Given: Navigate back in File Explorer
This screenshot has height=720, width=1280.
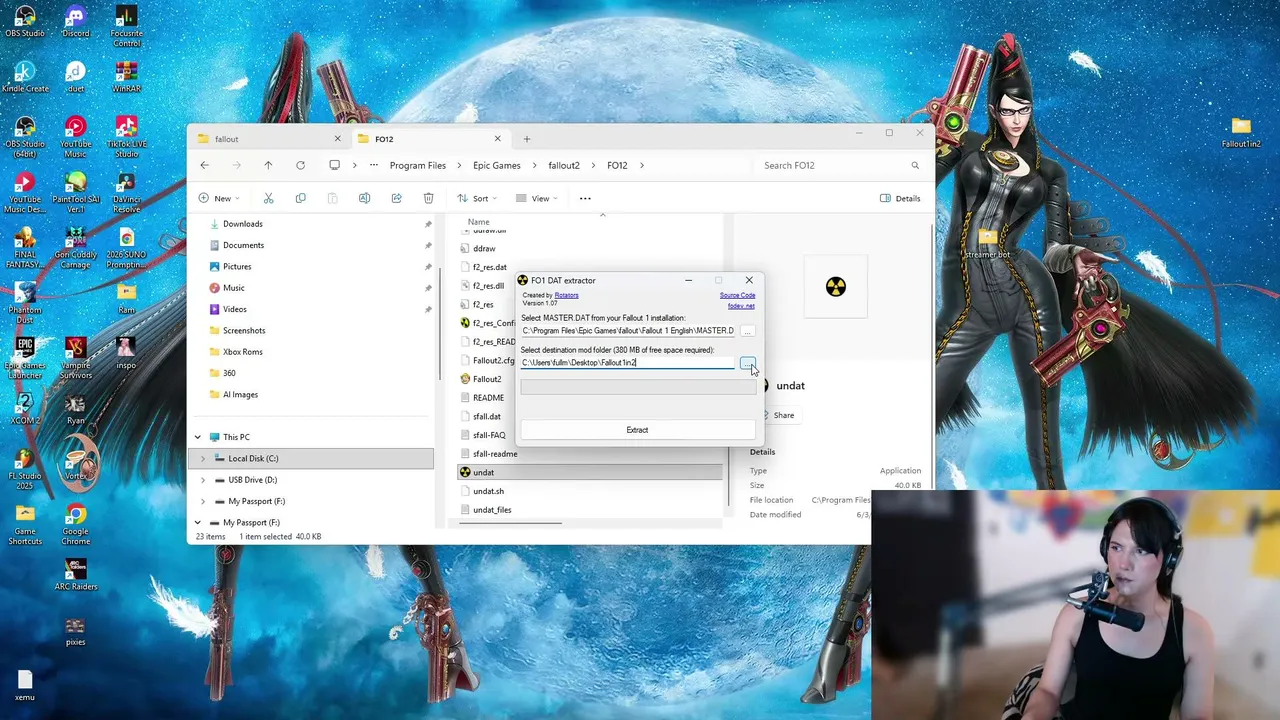Looking at the screenshot, I should click(205, 165).
